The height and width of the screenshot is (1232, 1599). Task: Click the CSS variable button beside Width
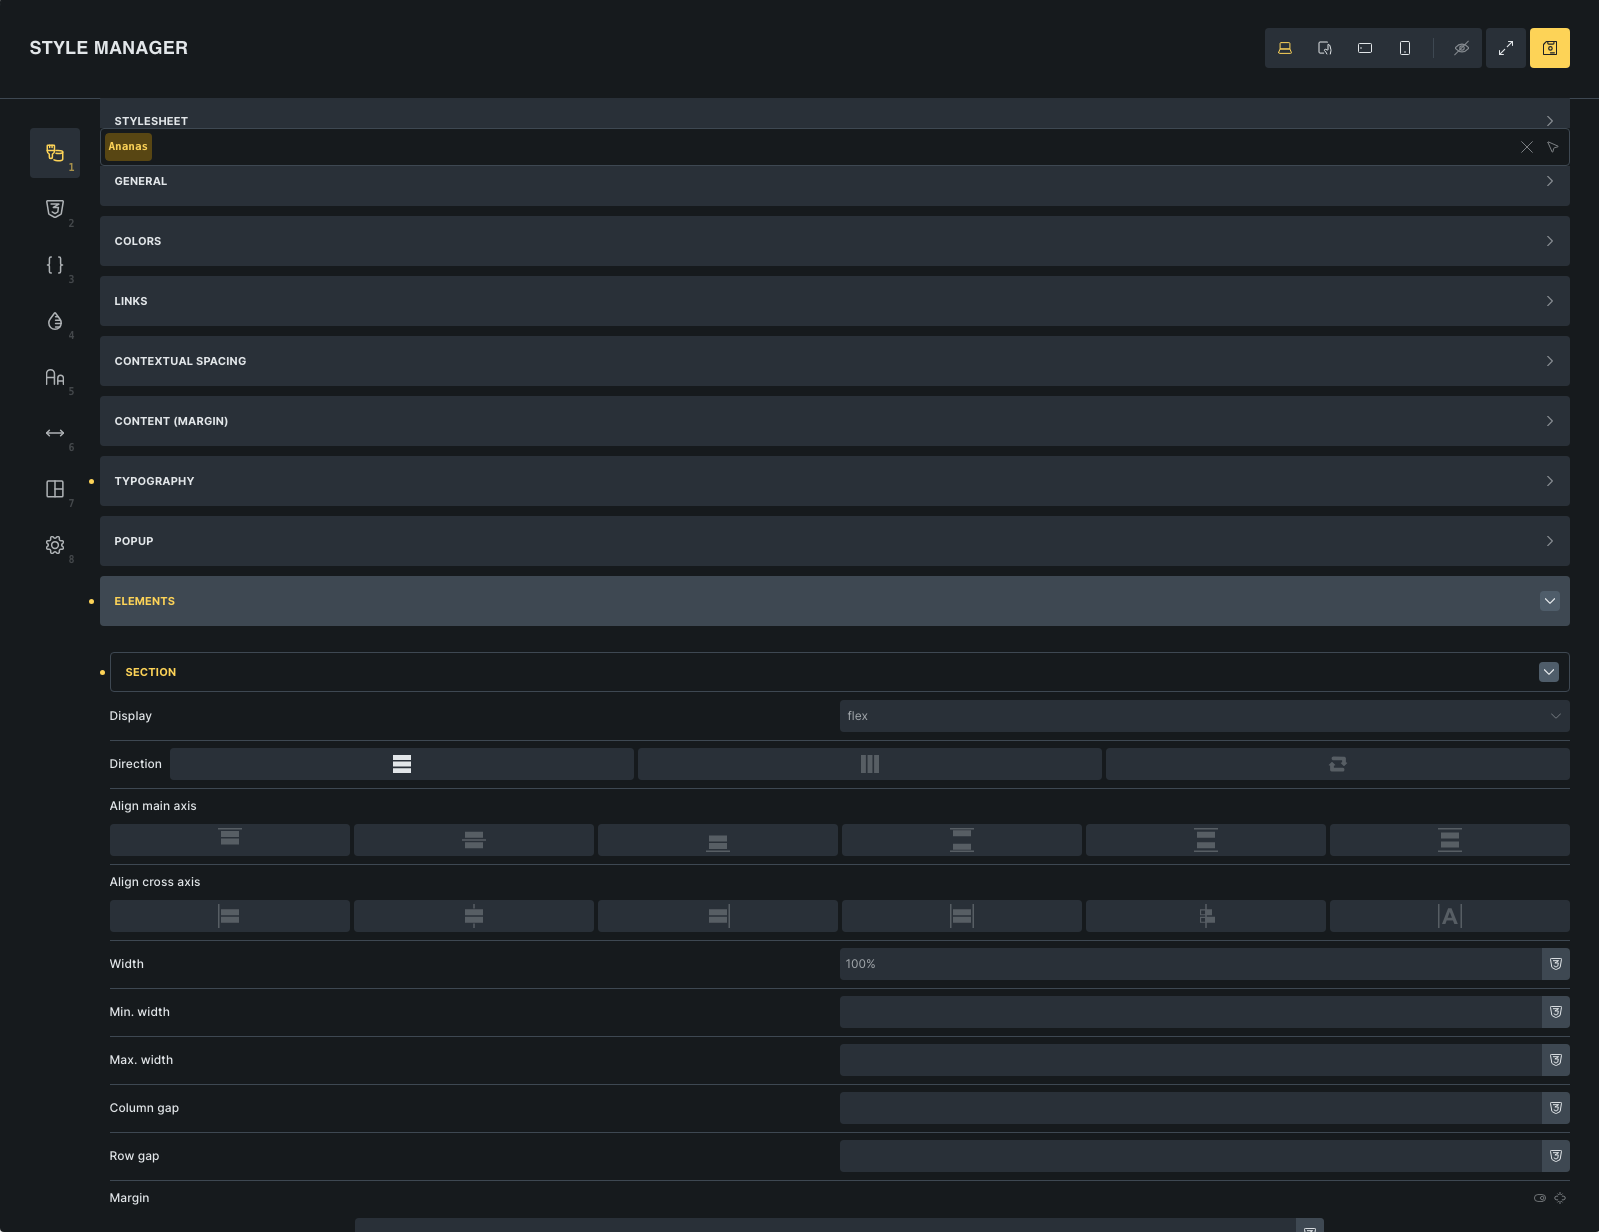[x=1555, y=964]
